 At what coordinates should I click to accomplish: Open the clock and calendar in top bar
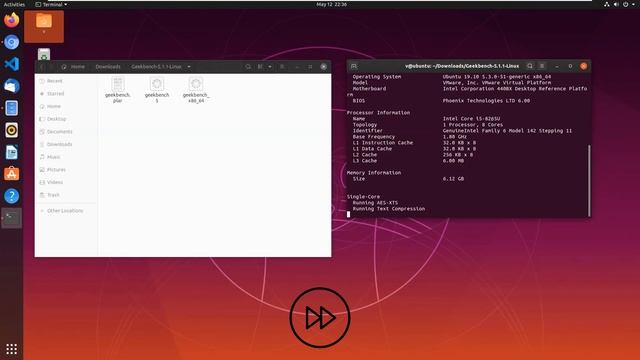pos(331,4)
